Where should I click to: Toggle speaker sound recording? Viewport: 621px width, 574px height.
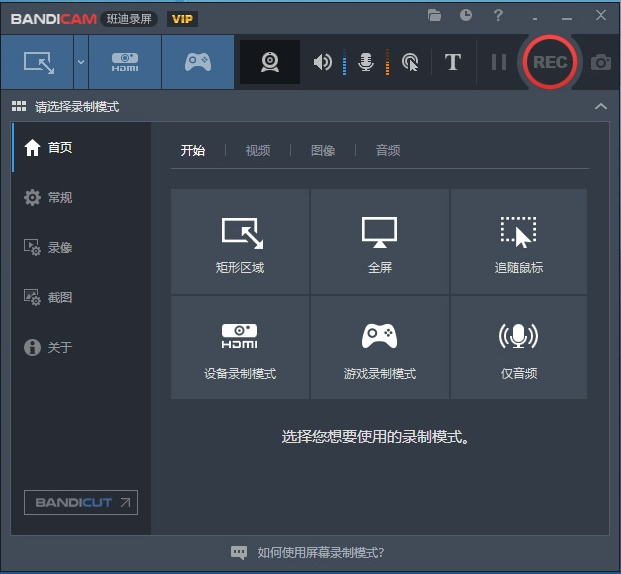pyautogui.click(x=322, y=62)
